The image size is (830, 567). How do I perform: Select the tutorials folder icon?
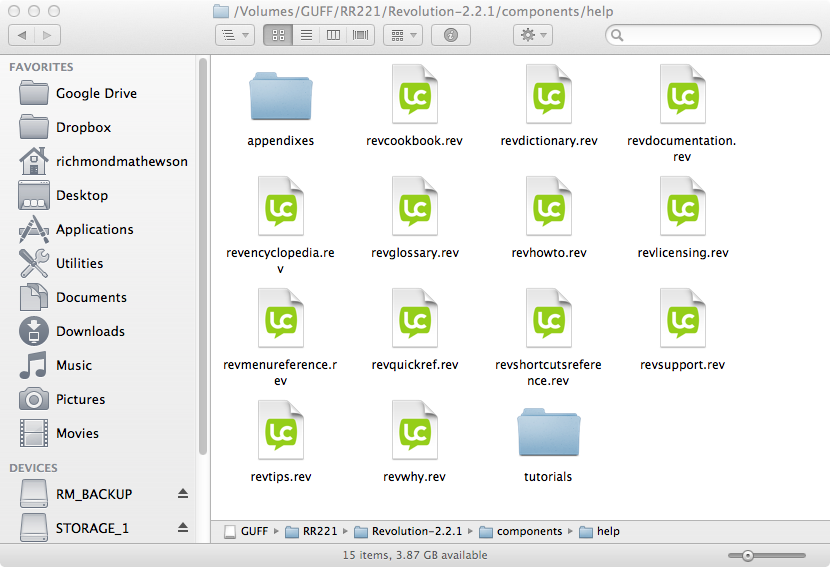pyautogui.click(x=548, y=432)
